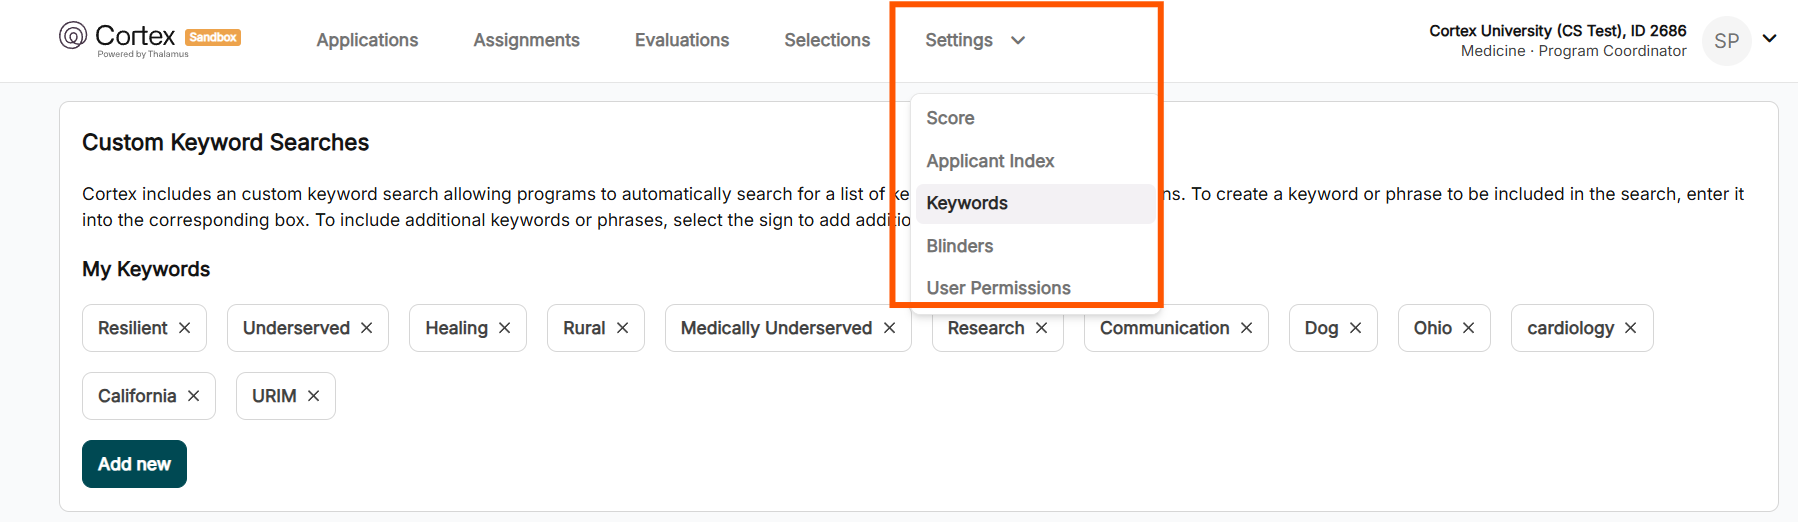Delete the Dog keyword tag
Screen dimensions: 1798x522
click(x=1356, y=328)
